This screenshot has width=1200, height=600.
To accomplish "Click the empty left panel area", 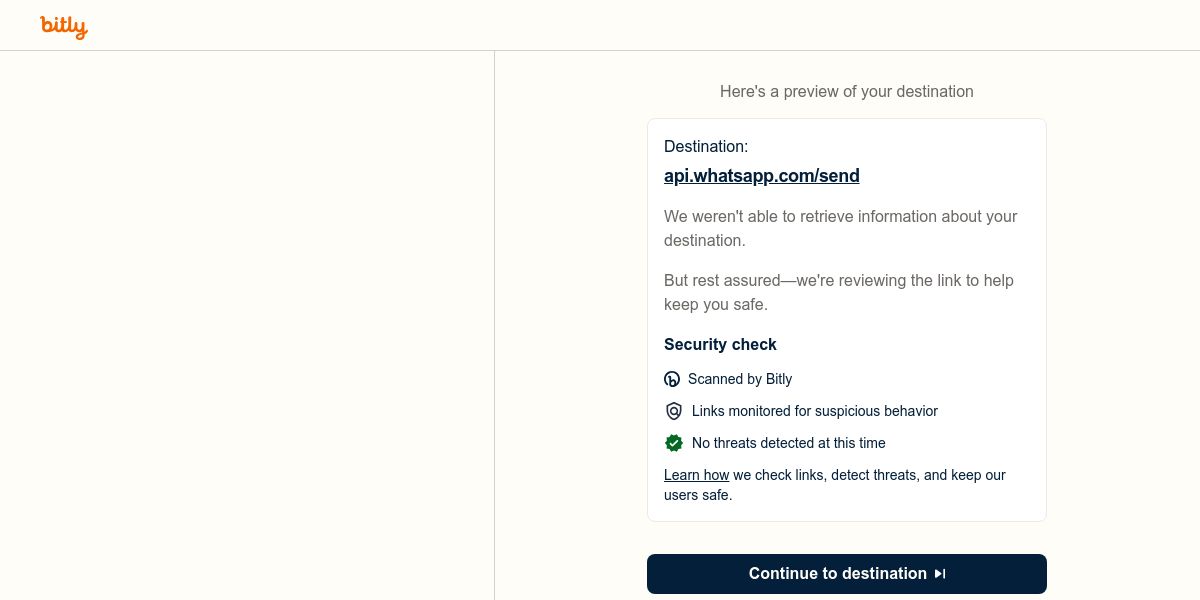I will click(x=247, y=325).
